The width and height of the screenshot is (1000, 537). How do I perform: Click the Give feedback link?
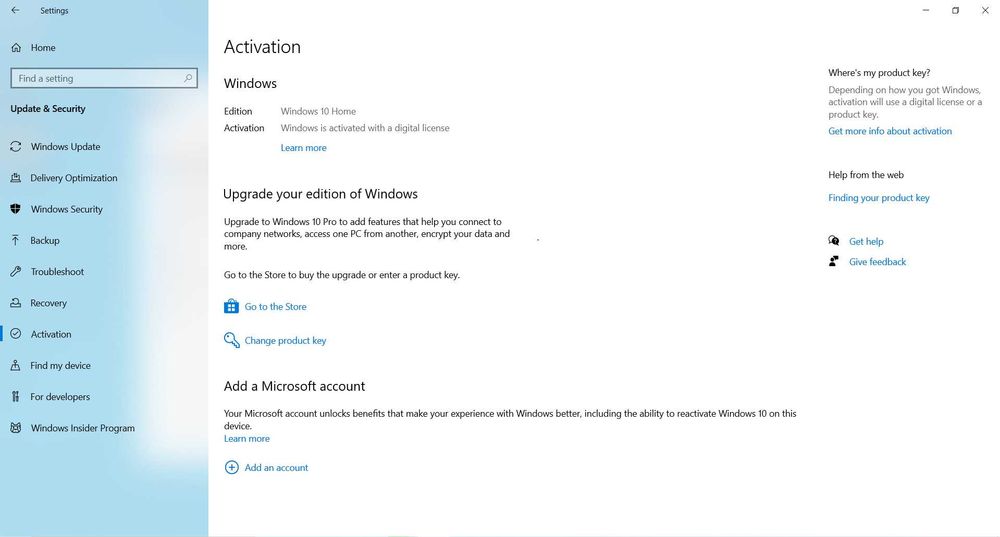877,262
